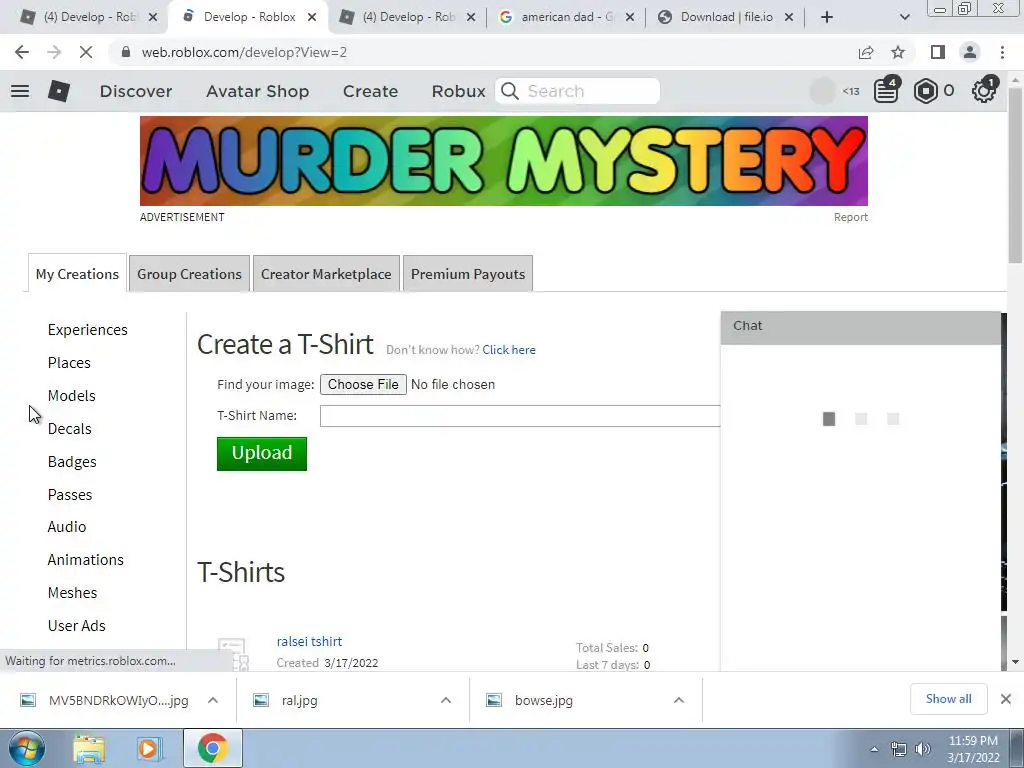The width and height of the screenshot is (1024, 768).
Task: Close the downloads bar
Action: (x=1006, y=699)
